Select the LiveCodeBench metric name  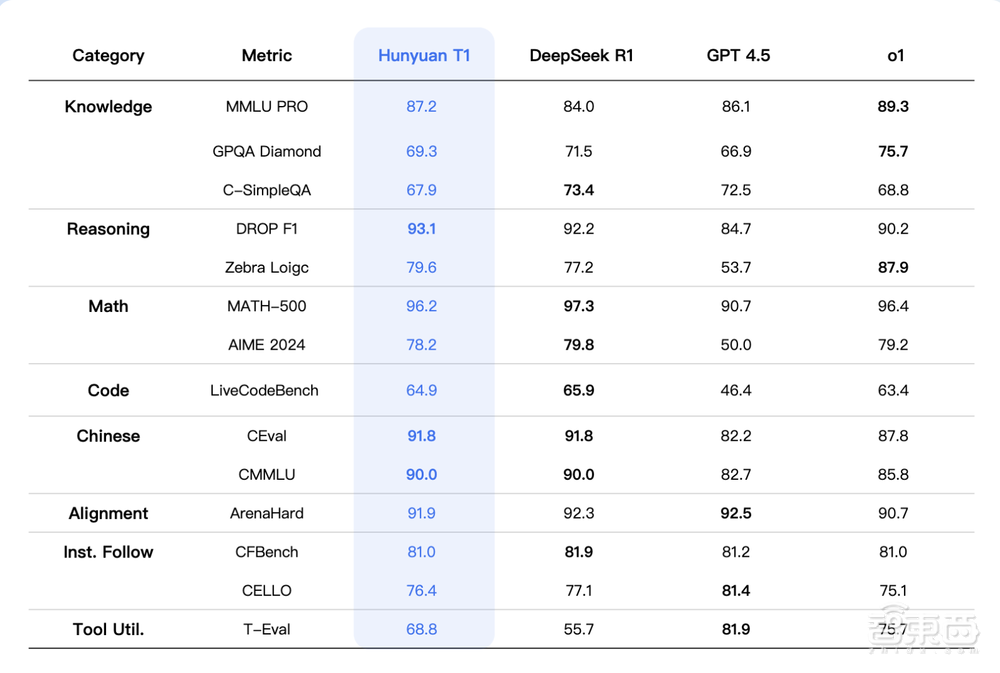tap(265, 391)
